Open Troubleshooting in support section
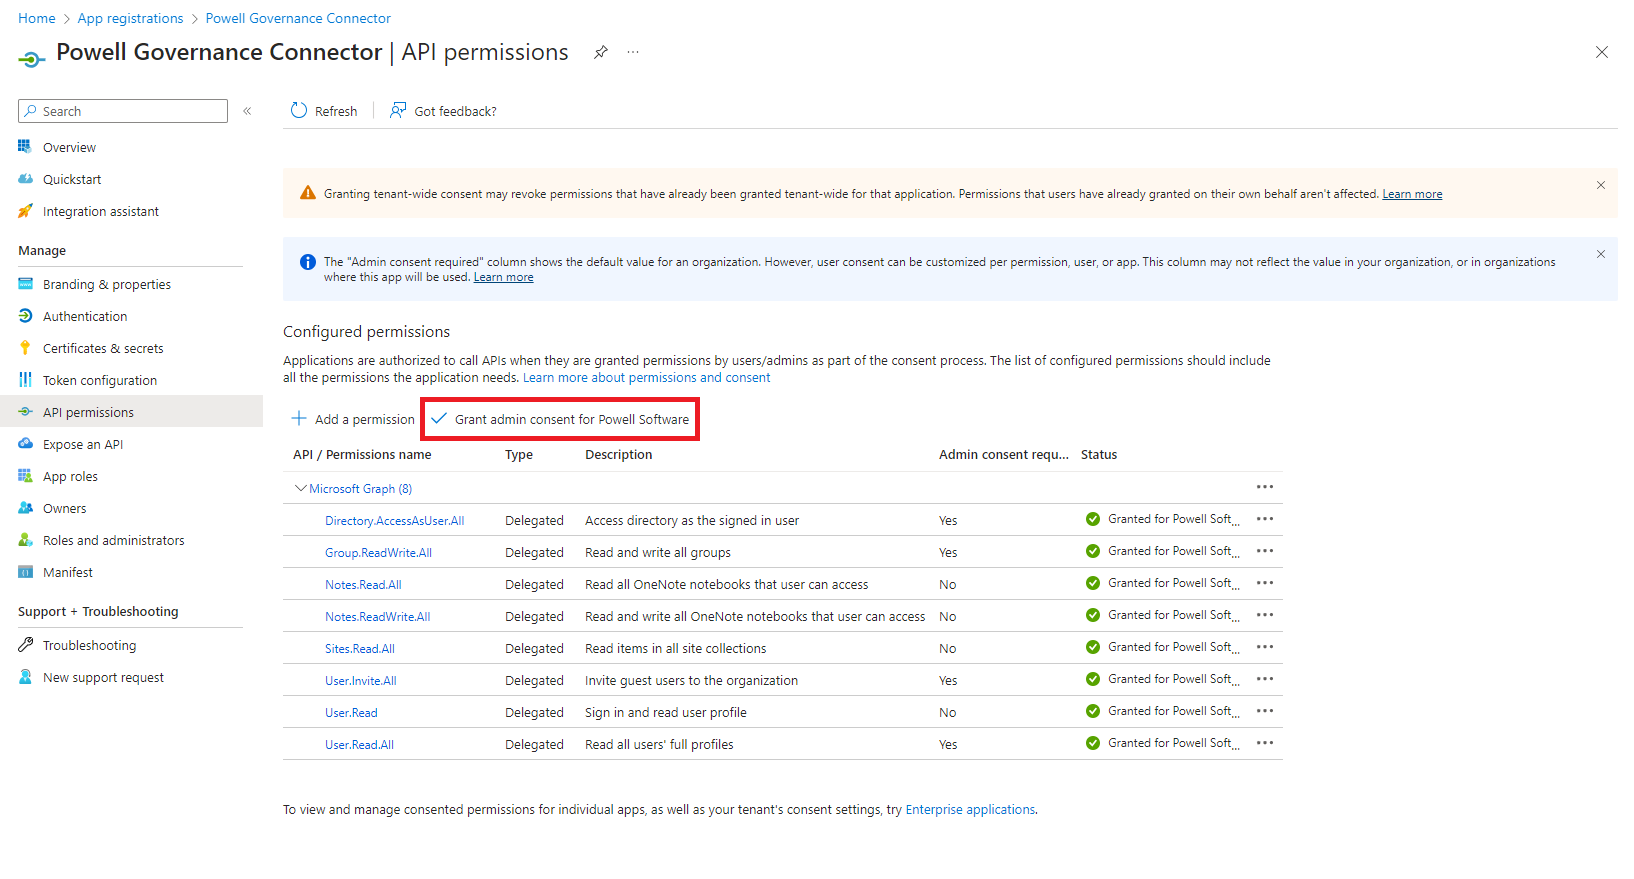The width and height of the screenshot is (1634, 879). pos(89,645)
